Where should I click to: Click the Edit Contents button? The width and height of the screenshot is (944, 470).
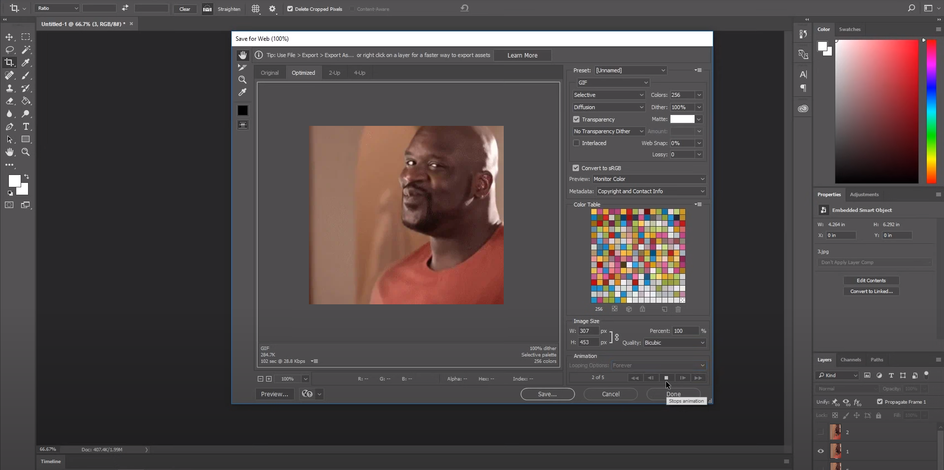(871, 280)
